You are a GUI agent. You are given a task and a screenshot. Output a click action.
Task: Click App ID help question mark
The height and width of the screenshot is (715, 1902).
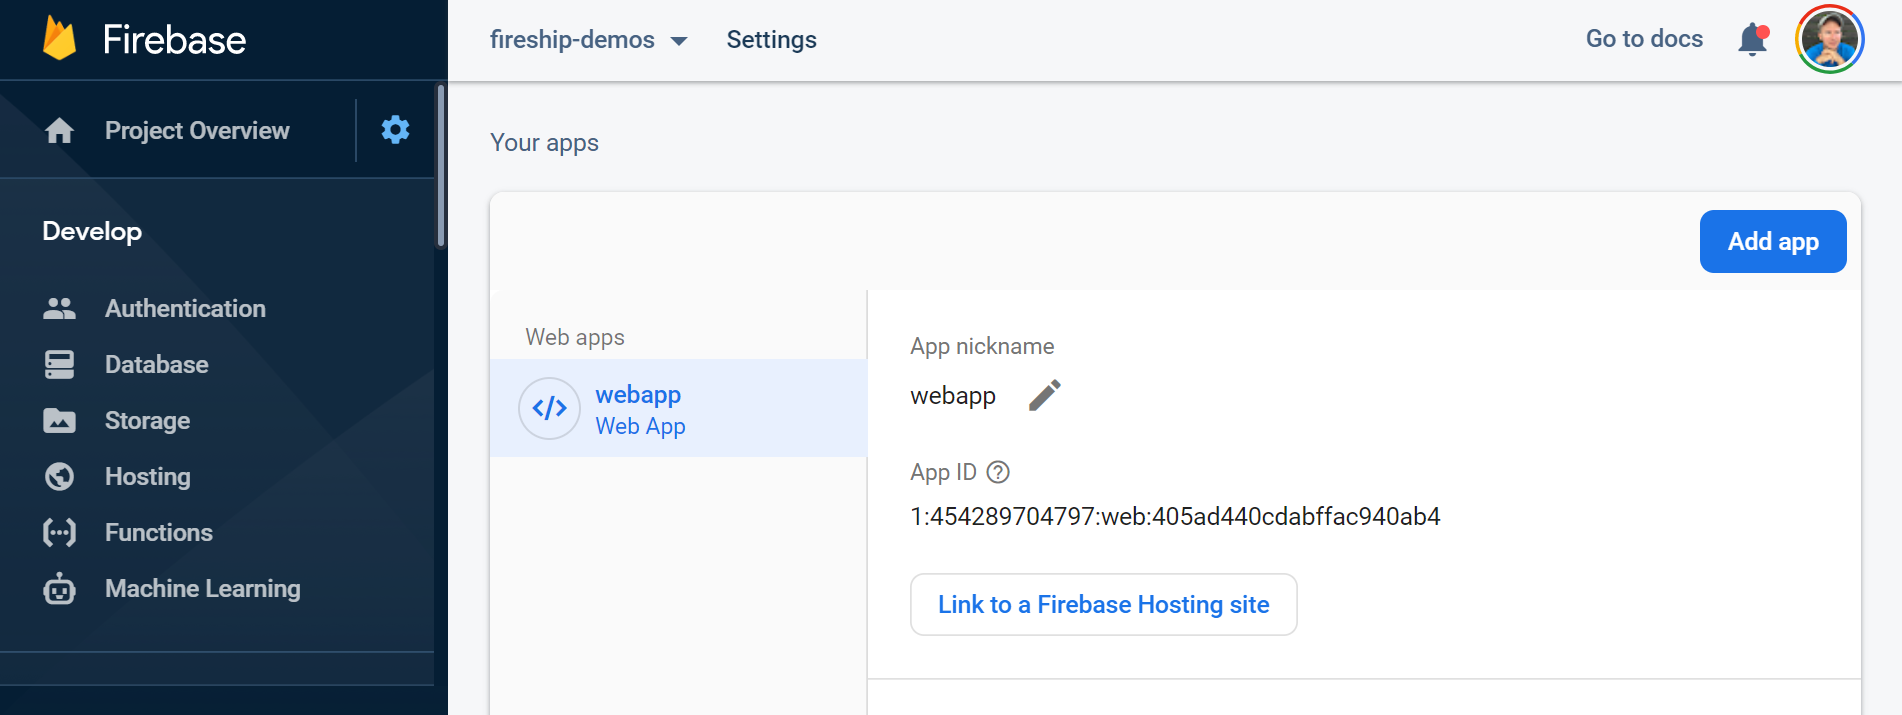(x=998, y=472)
